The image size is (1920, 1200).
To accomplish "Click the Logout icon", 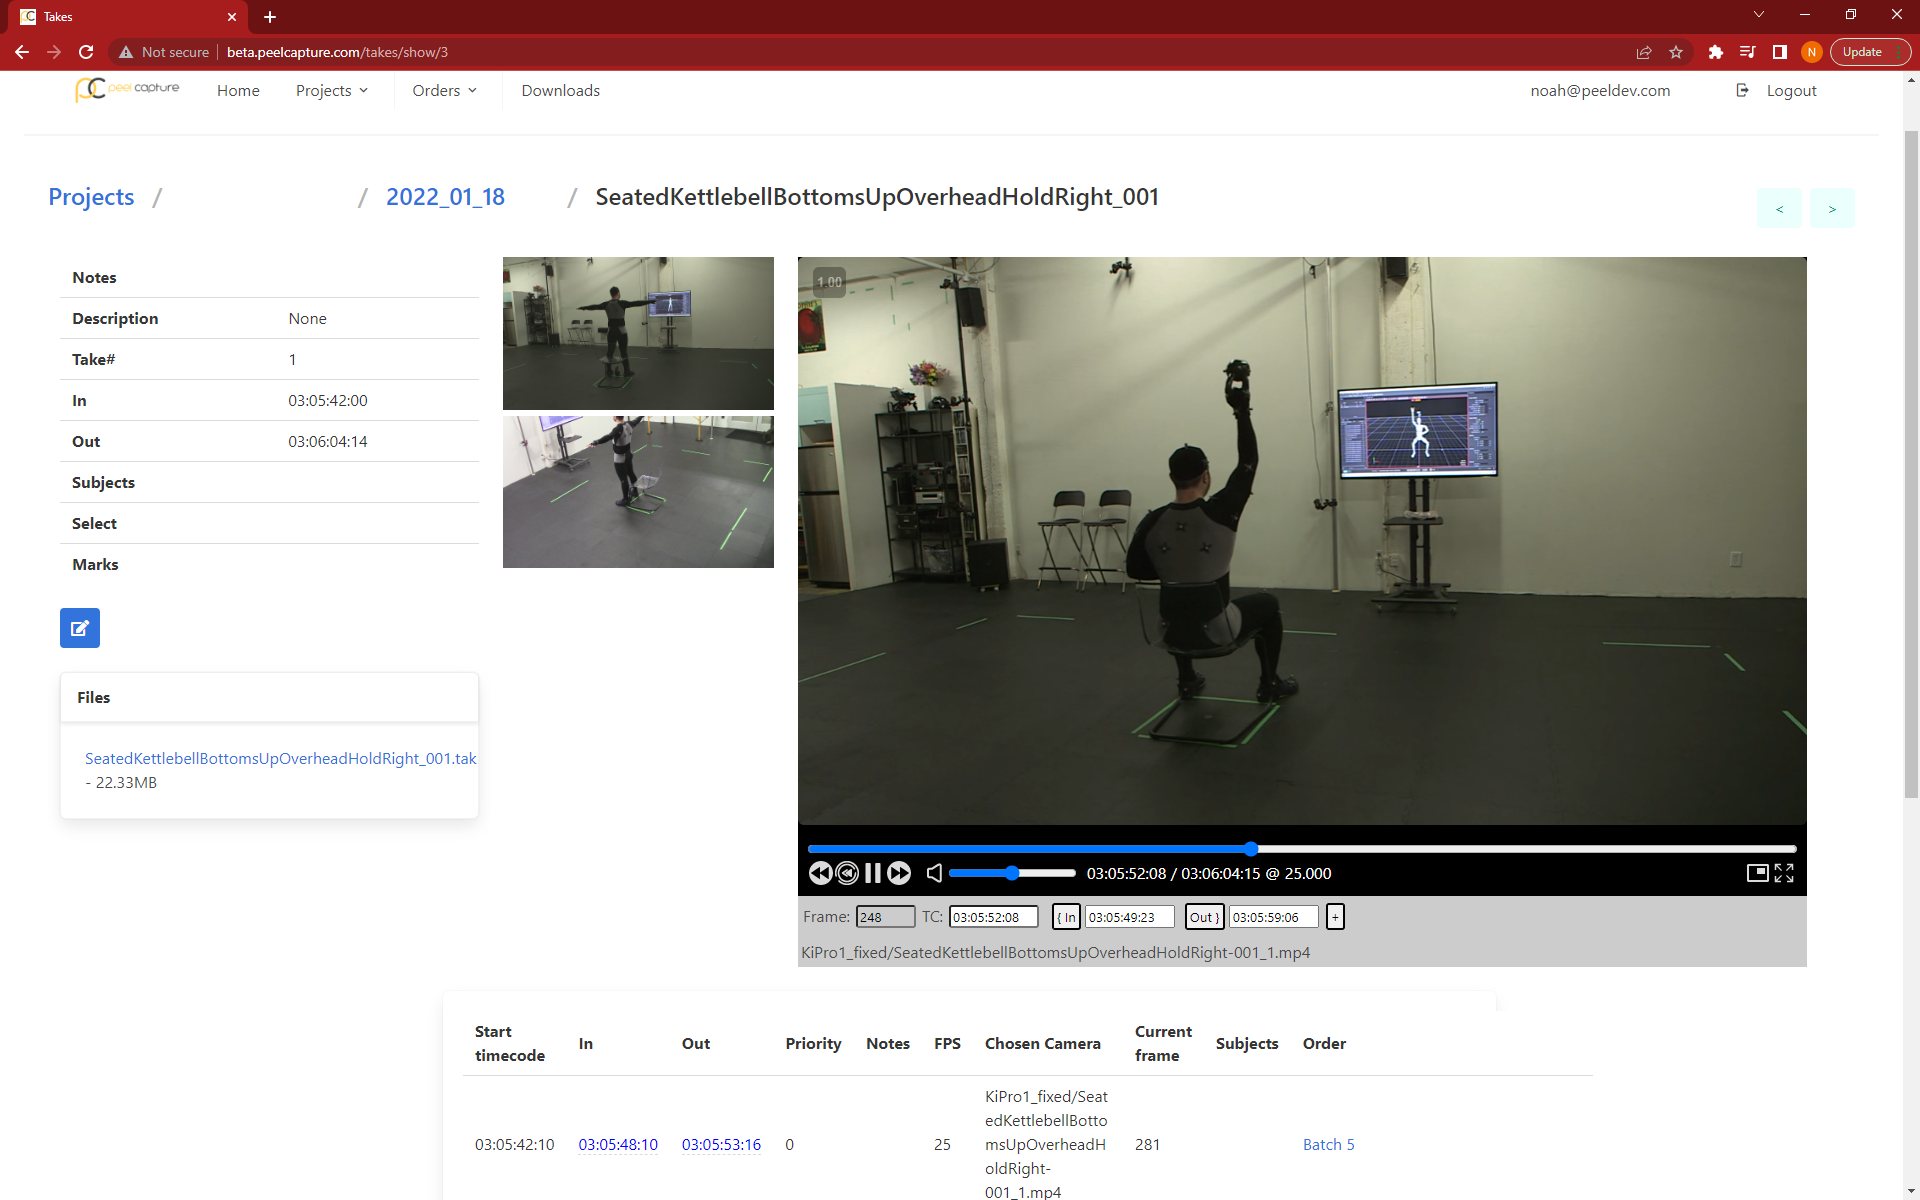I will (x=1742, y=90).
